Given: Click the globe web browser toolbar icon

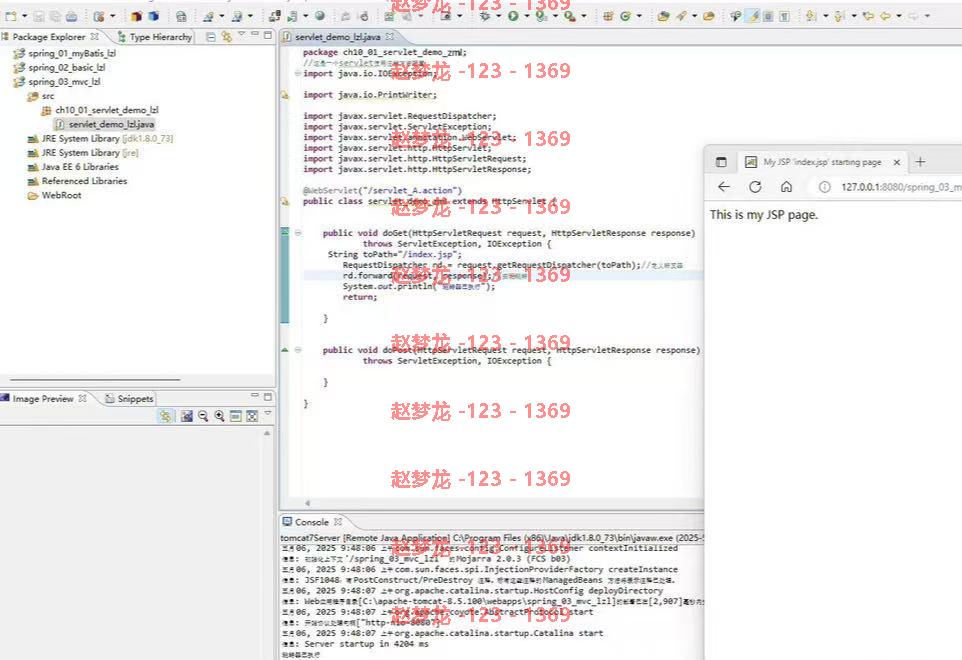Looking at the screenshot, I should tap(320, 16).
